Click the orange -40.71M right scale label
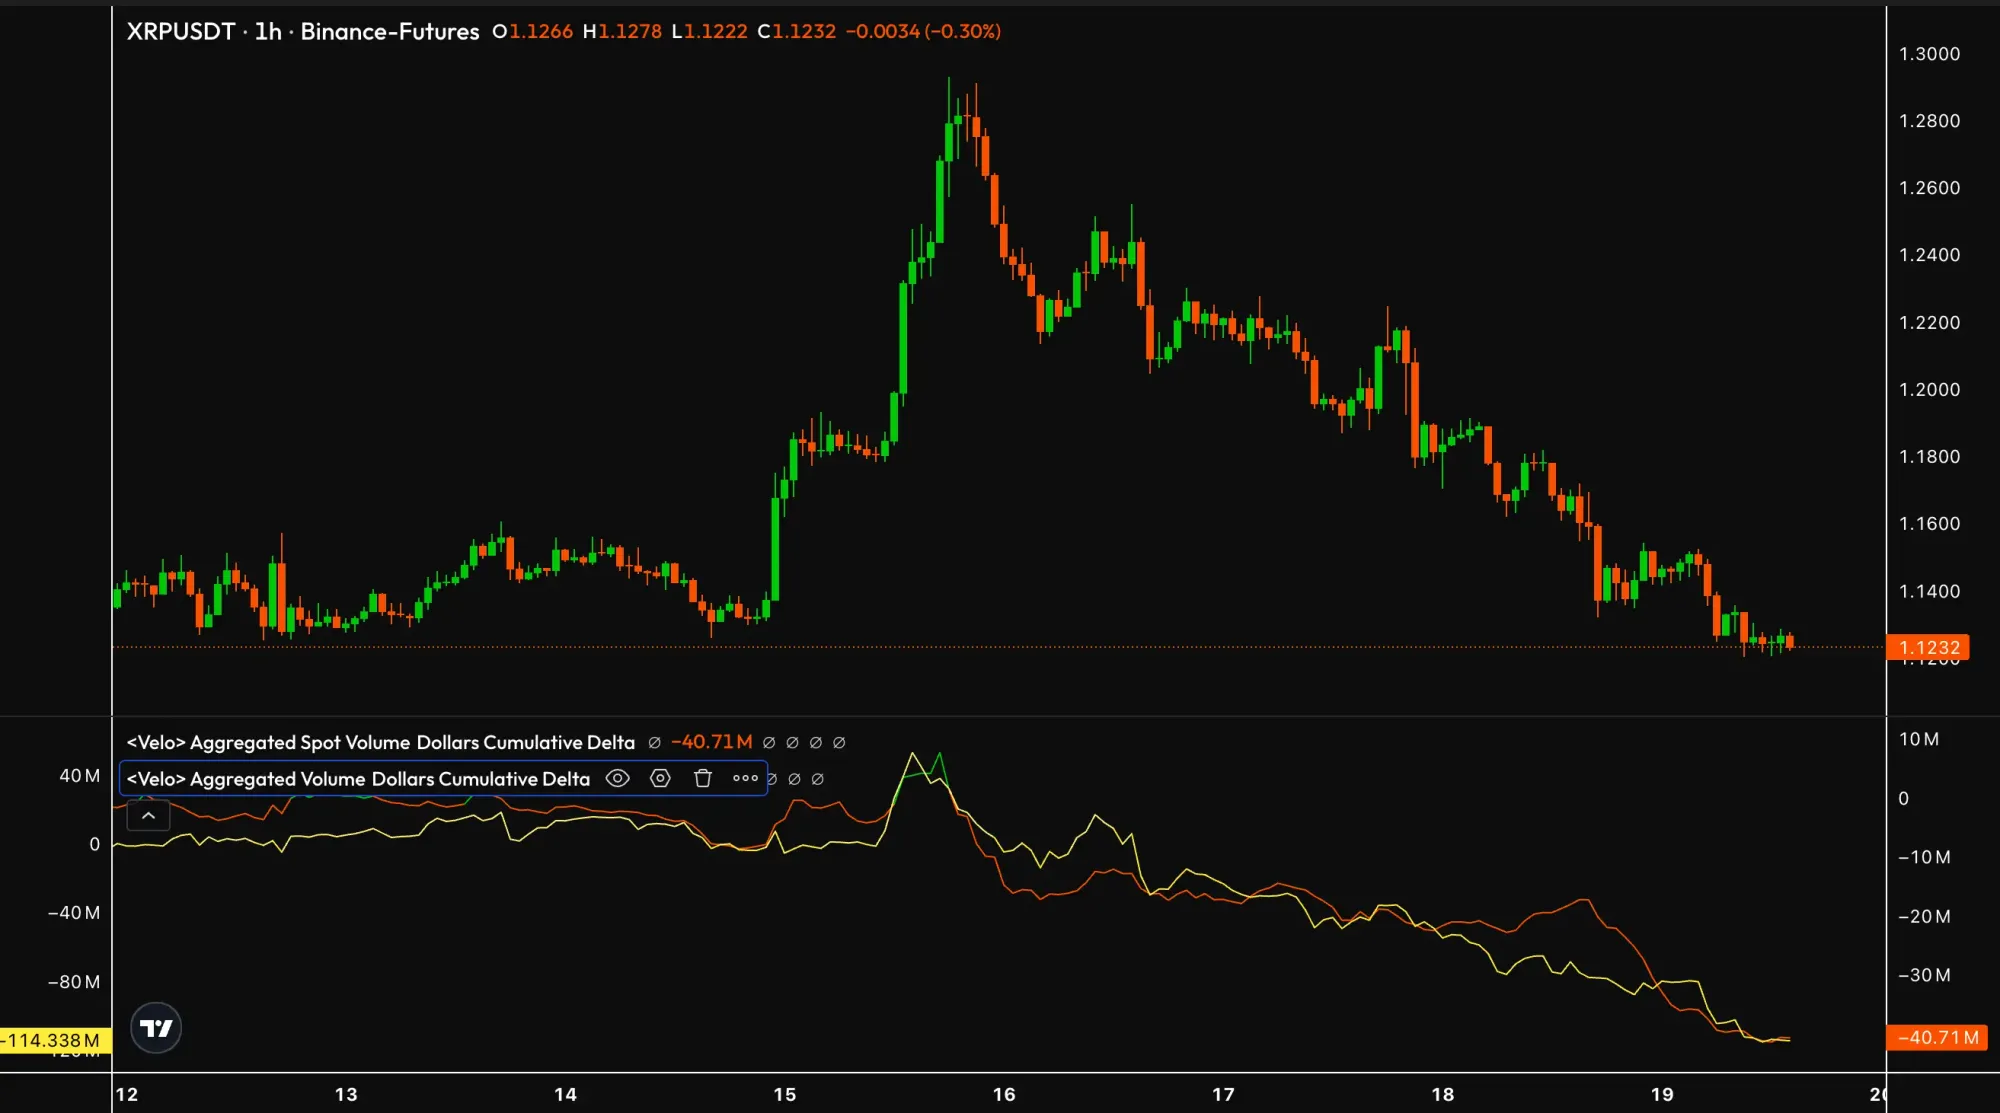 pyautogui.click(x=1938, y=1037)
